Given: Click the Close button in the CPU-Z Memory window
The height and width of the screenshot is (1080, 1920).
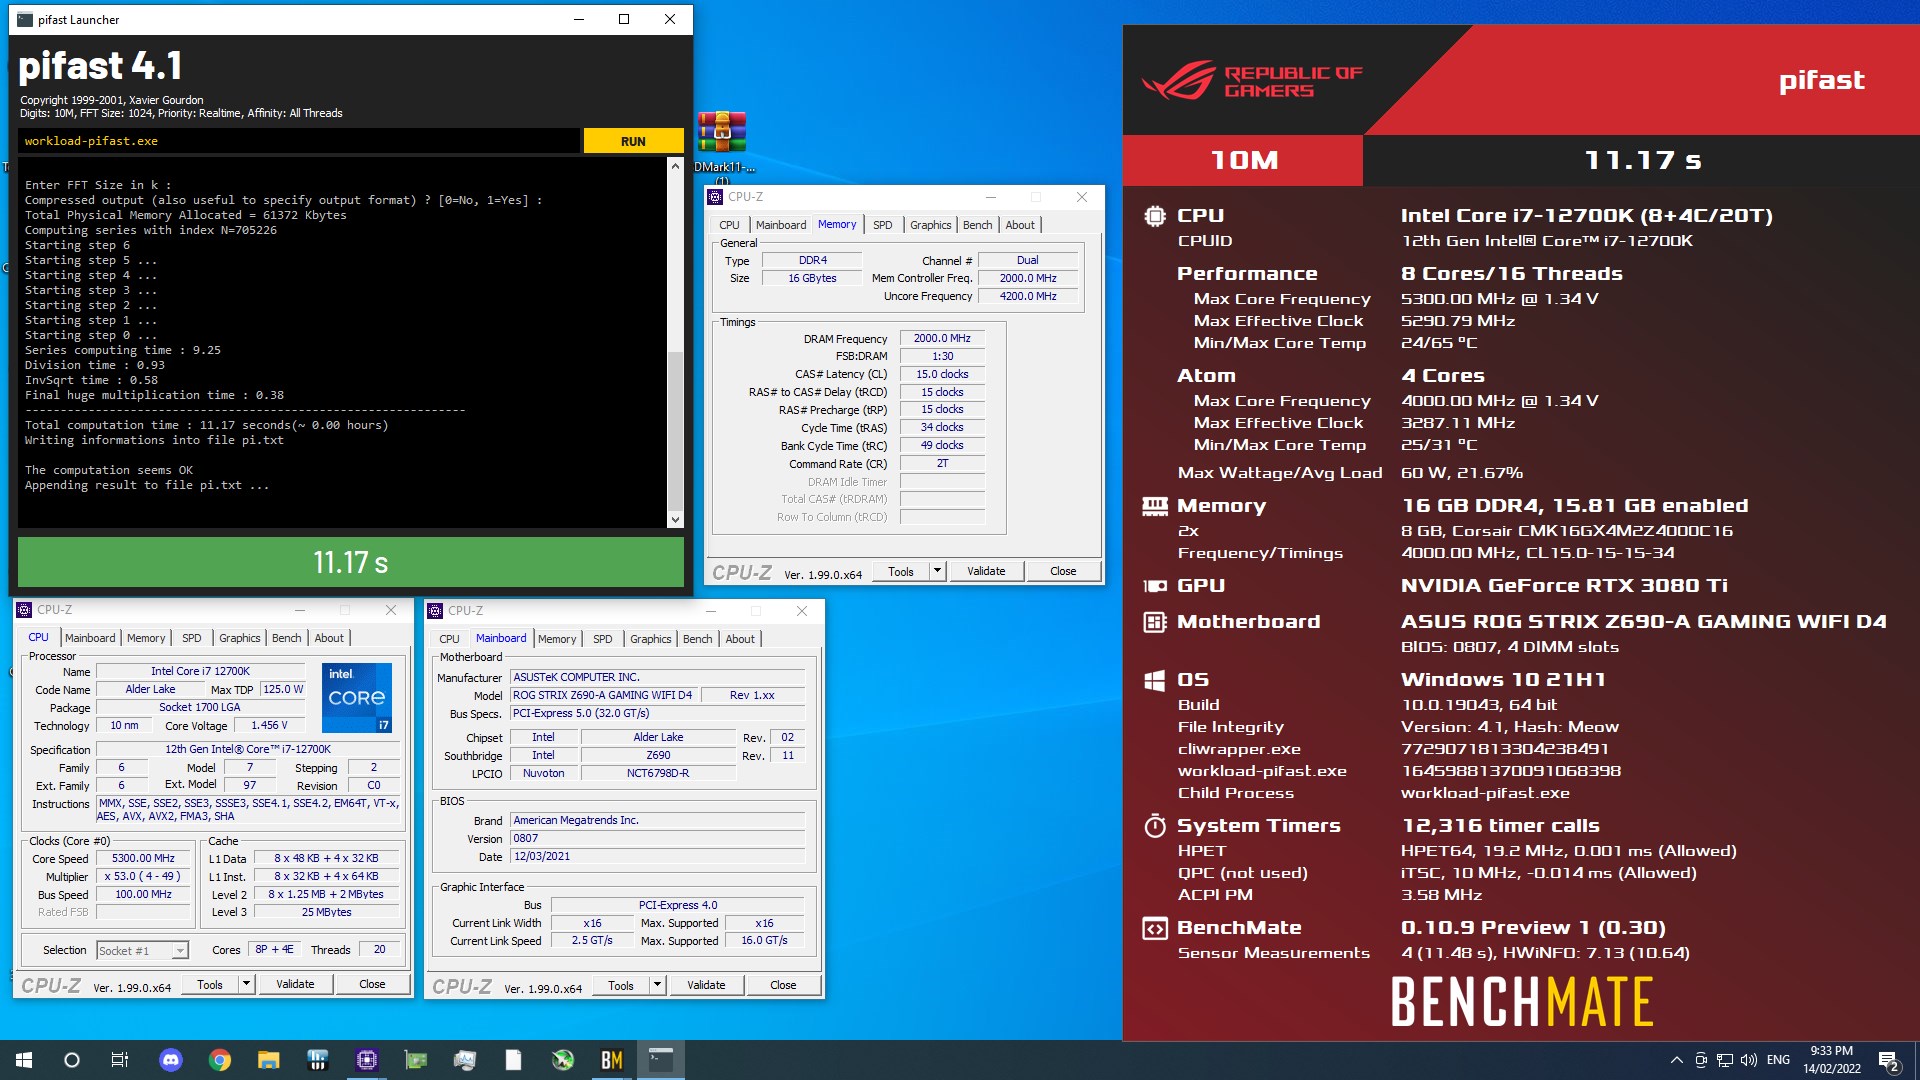Looking at the screenshot, I should [1063, 571].
